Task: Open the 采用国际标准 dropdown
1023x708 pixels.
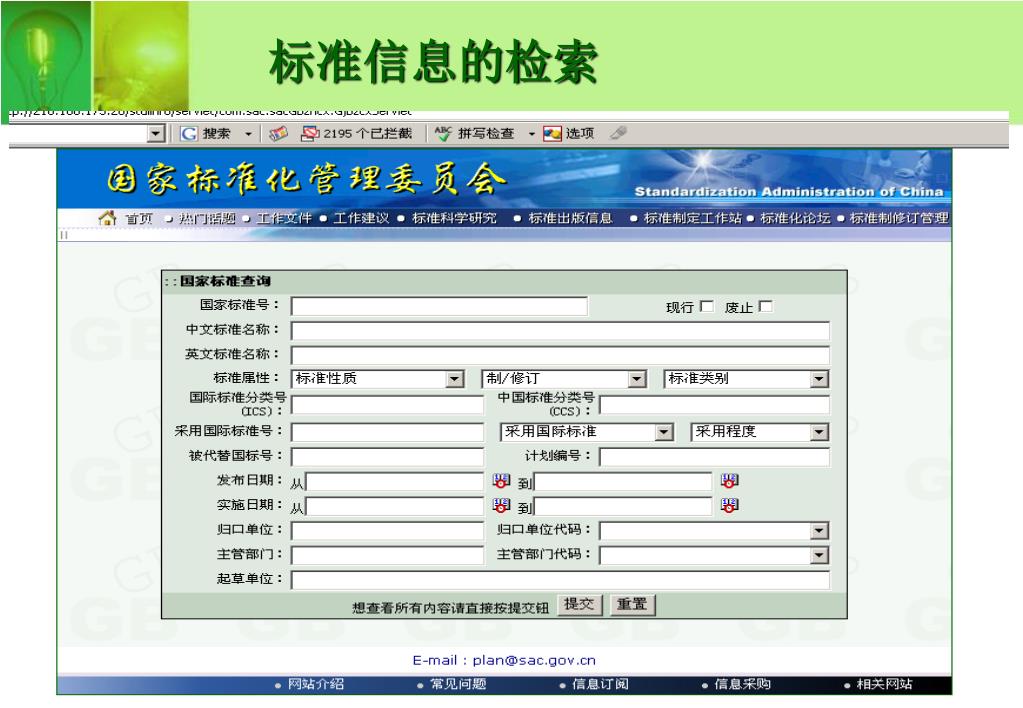Action: pos(587,432)
